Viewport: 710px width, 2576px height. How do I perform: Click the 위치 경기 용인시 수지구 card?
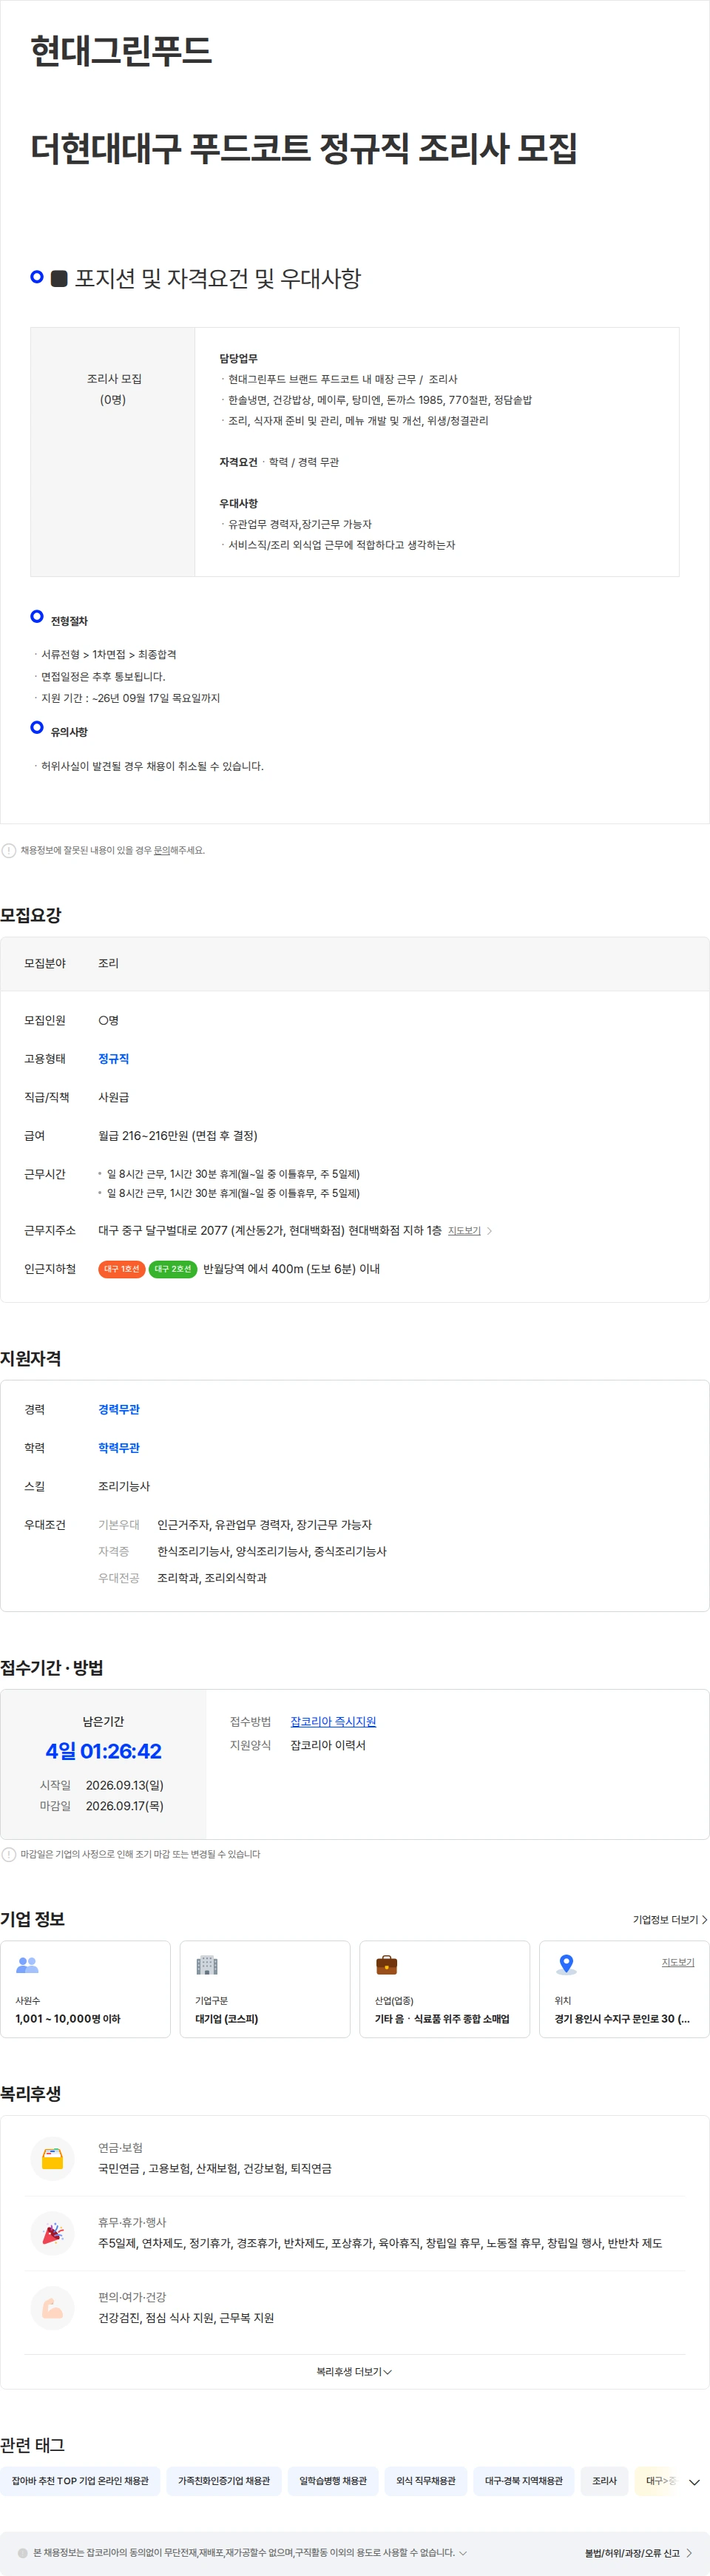pos(624,1989)
